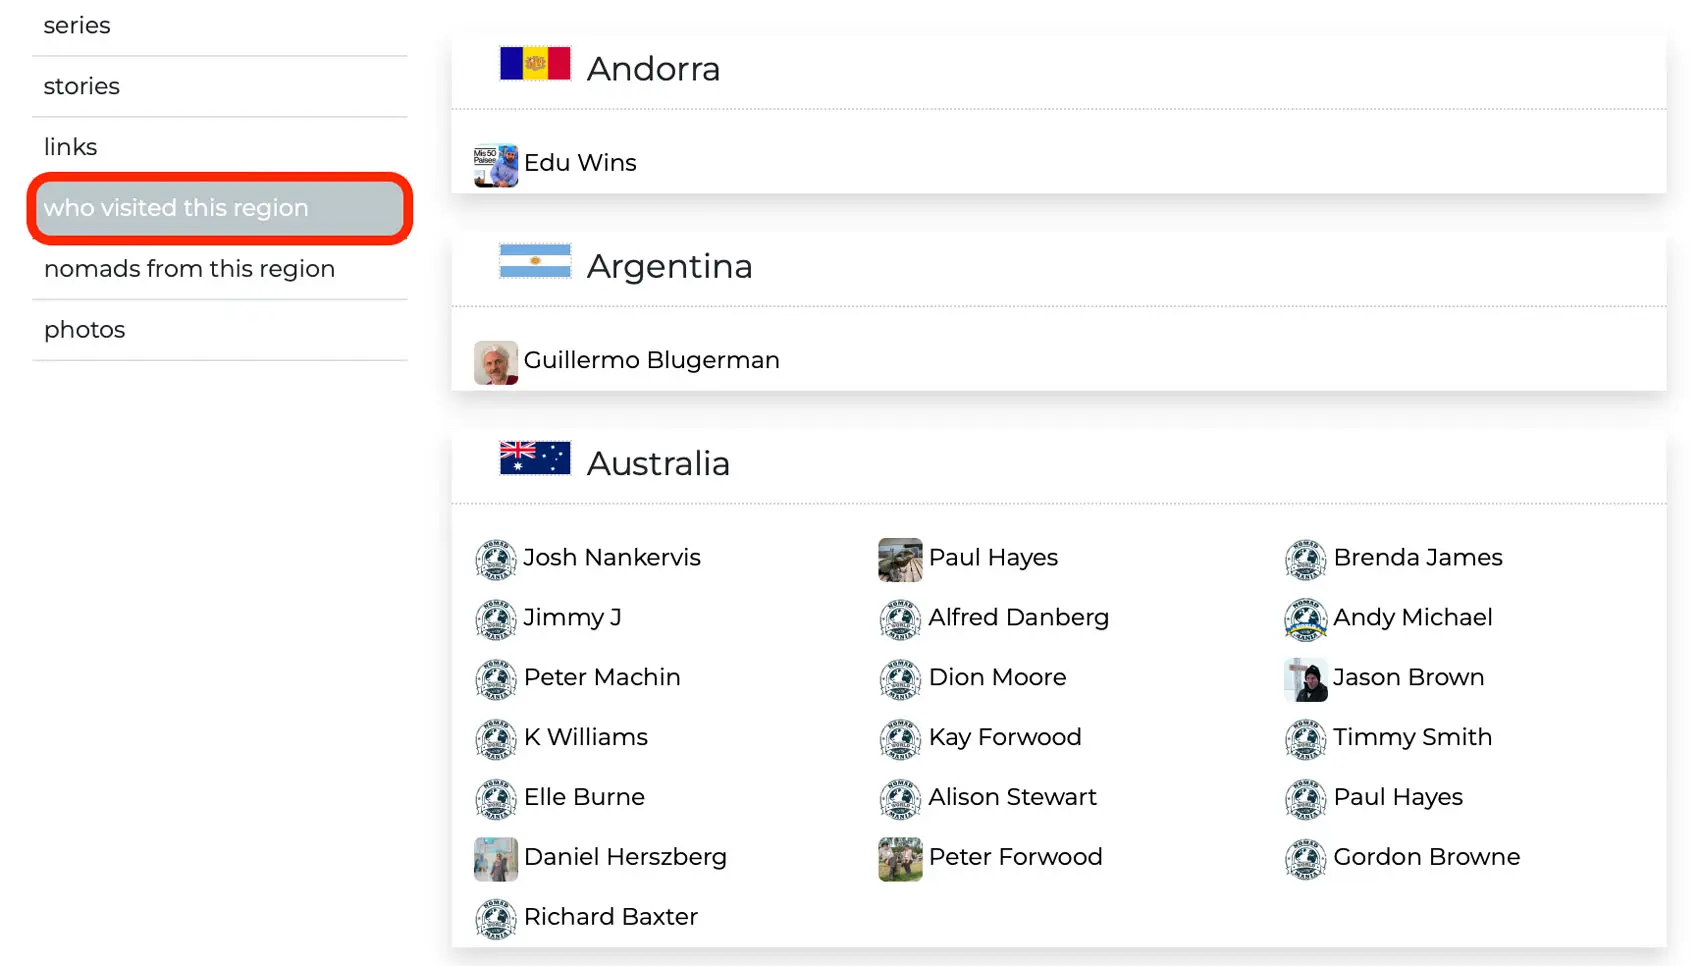
Task: Click Guillermo Blugerman's profile photo
Action: tap(496, 363)
